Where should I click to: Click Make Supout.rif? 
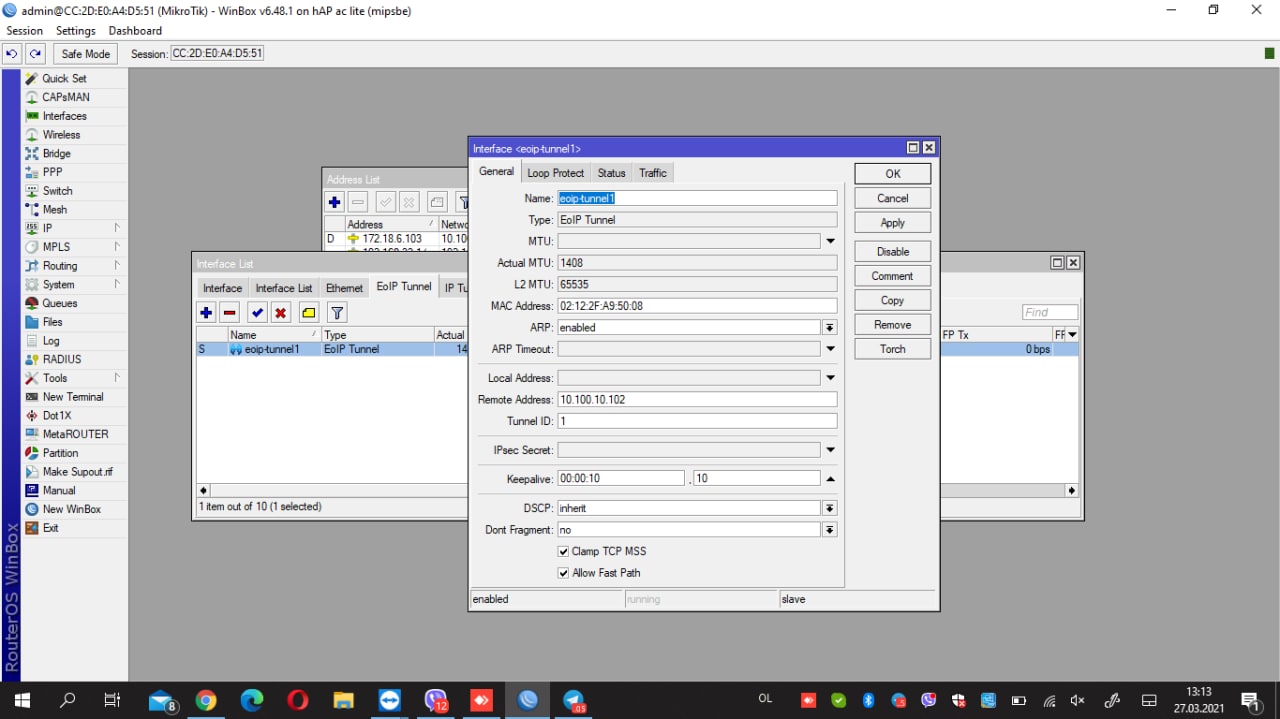pos(77,472)
